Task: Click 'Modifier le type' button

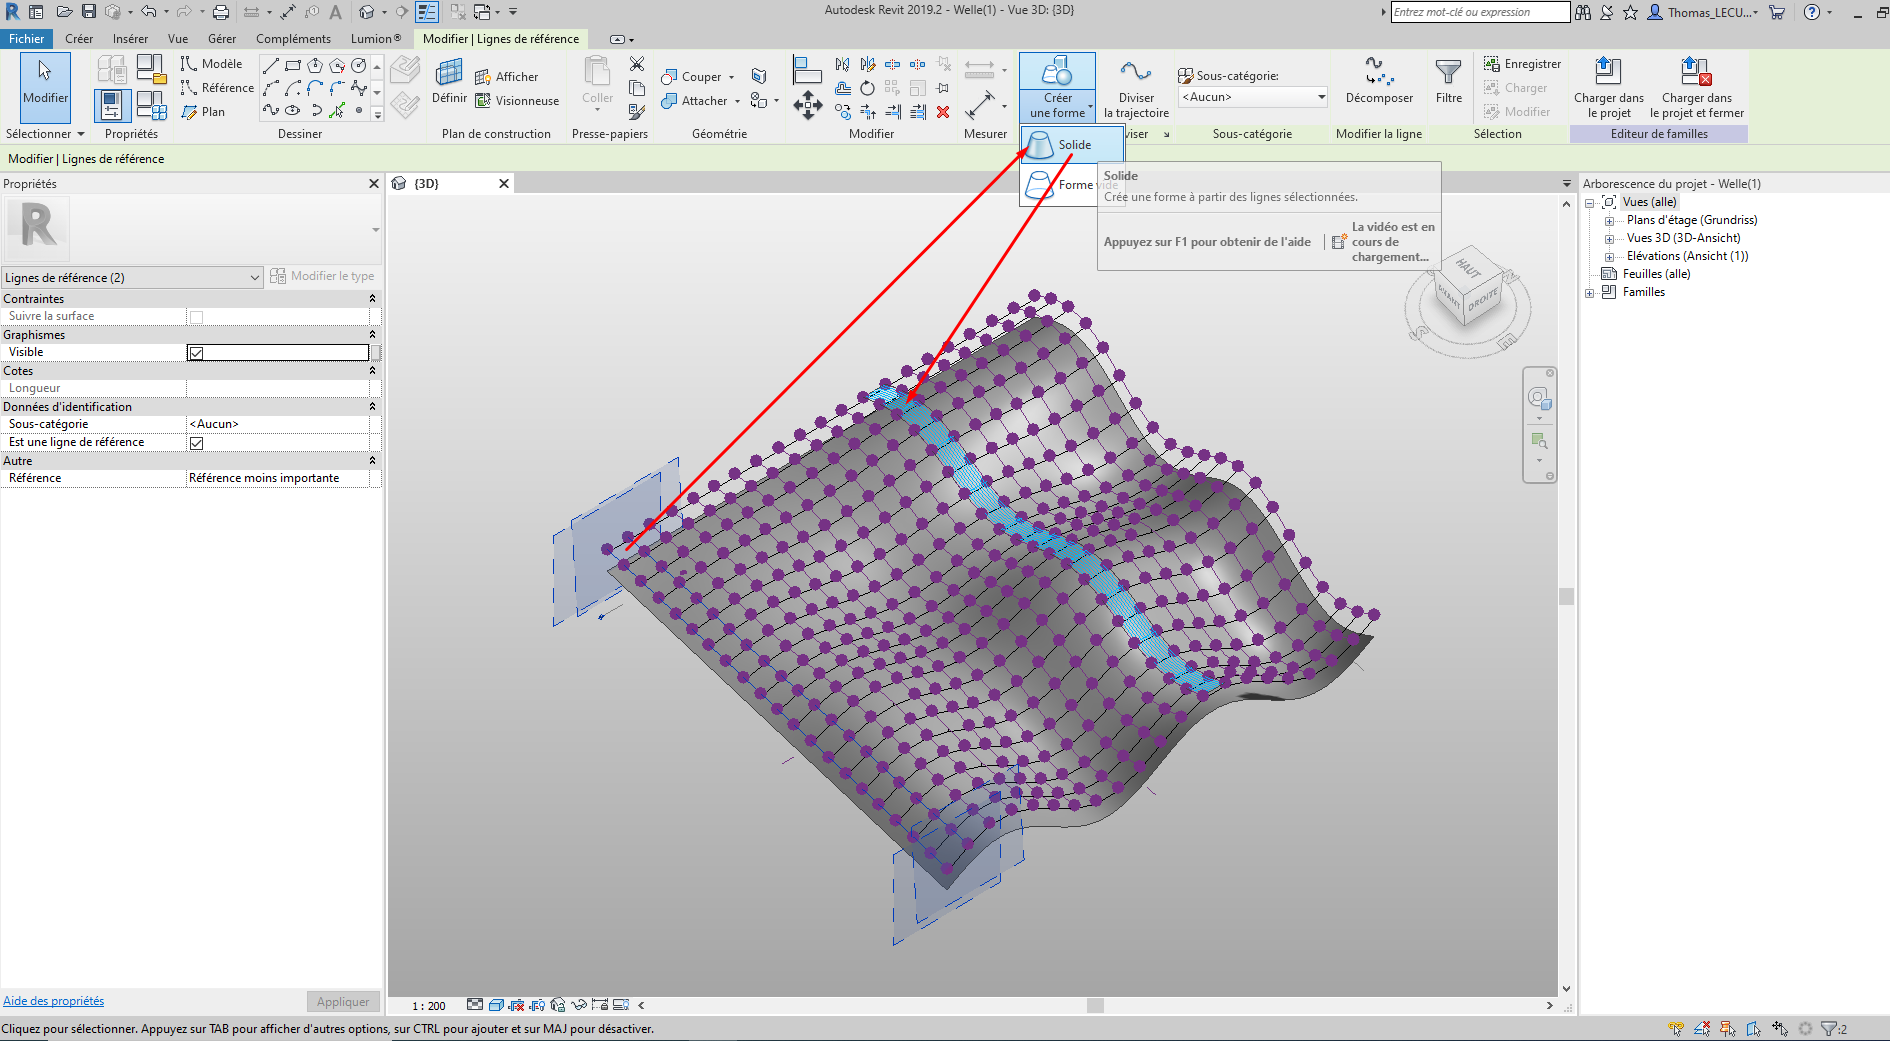Action: (x=323, y=276)
